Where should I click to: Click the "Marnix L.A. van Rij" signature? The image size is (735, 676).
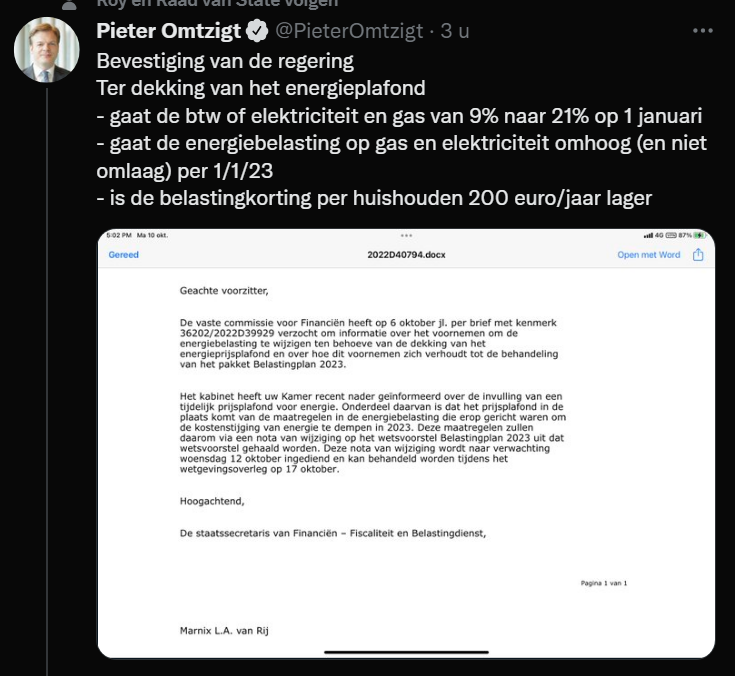224,631
